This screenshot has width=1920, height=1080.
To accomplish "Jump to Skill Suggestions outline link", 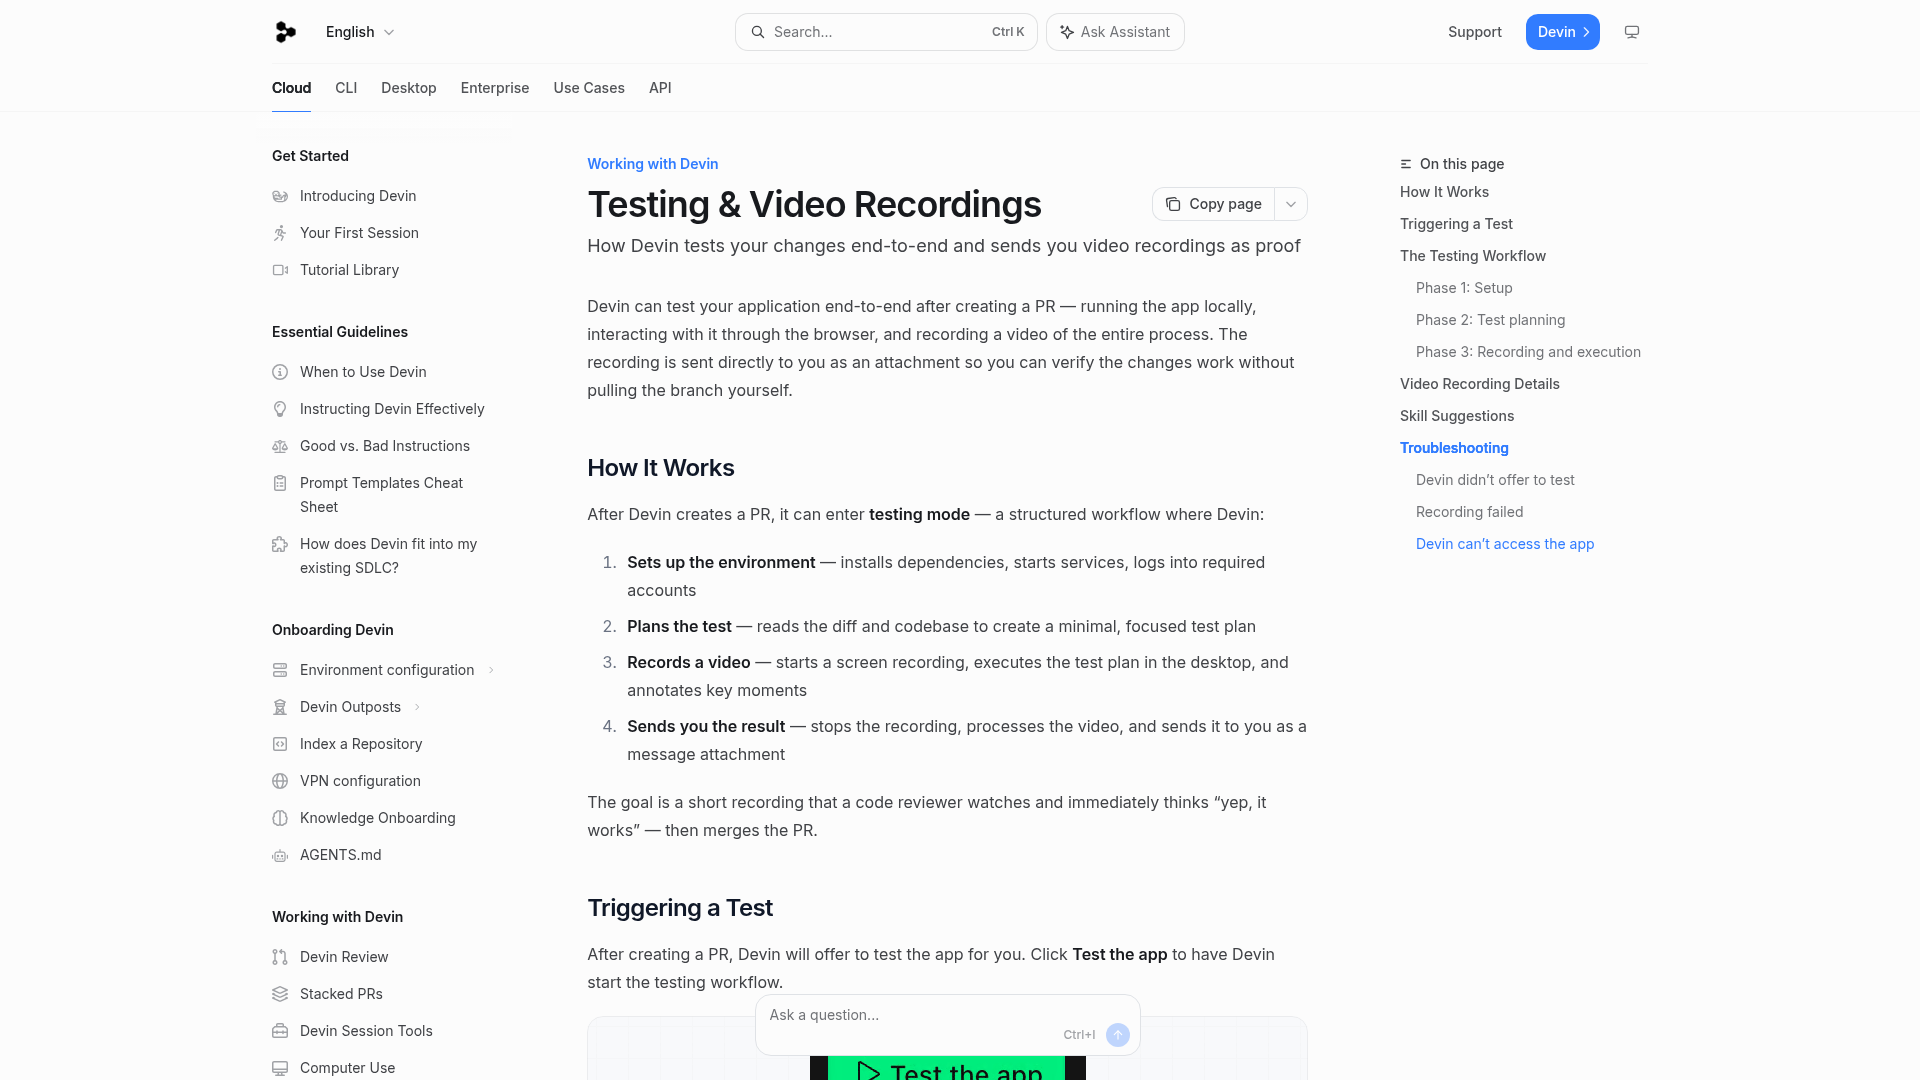I will point(1457,416).
